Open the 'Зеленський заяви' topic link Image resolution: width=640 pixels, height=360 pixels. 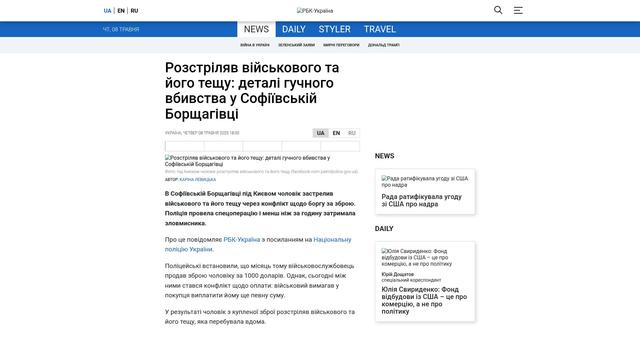click(296, 45)
